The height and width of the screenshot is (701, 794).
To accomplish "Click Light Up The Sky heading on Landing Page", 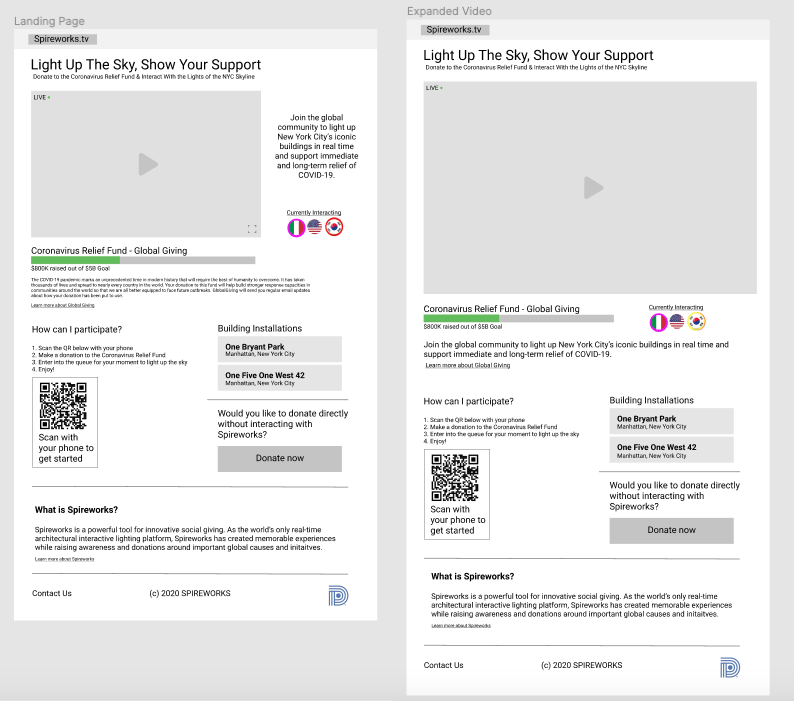I will coord(146,65).
